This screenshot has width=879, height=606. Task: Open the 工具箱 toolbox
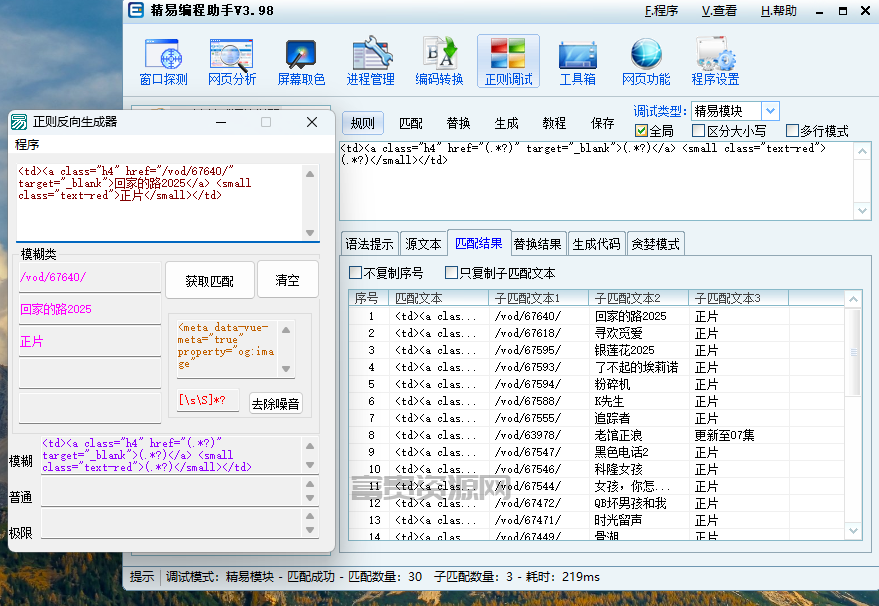click(x=577, y=62)
